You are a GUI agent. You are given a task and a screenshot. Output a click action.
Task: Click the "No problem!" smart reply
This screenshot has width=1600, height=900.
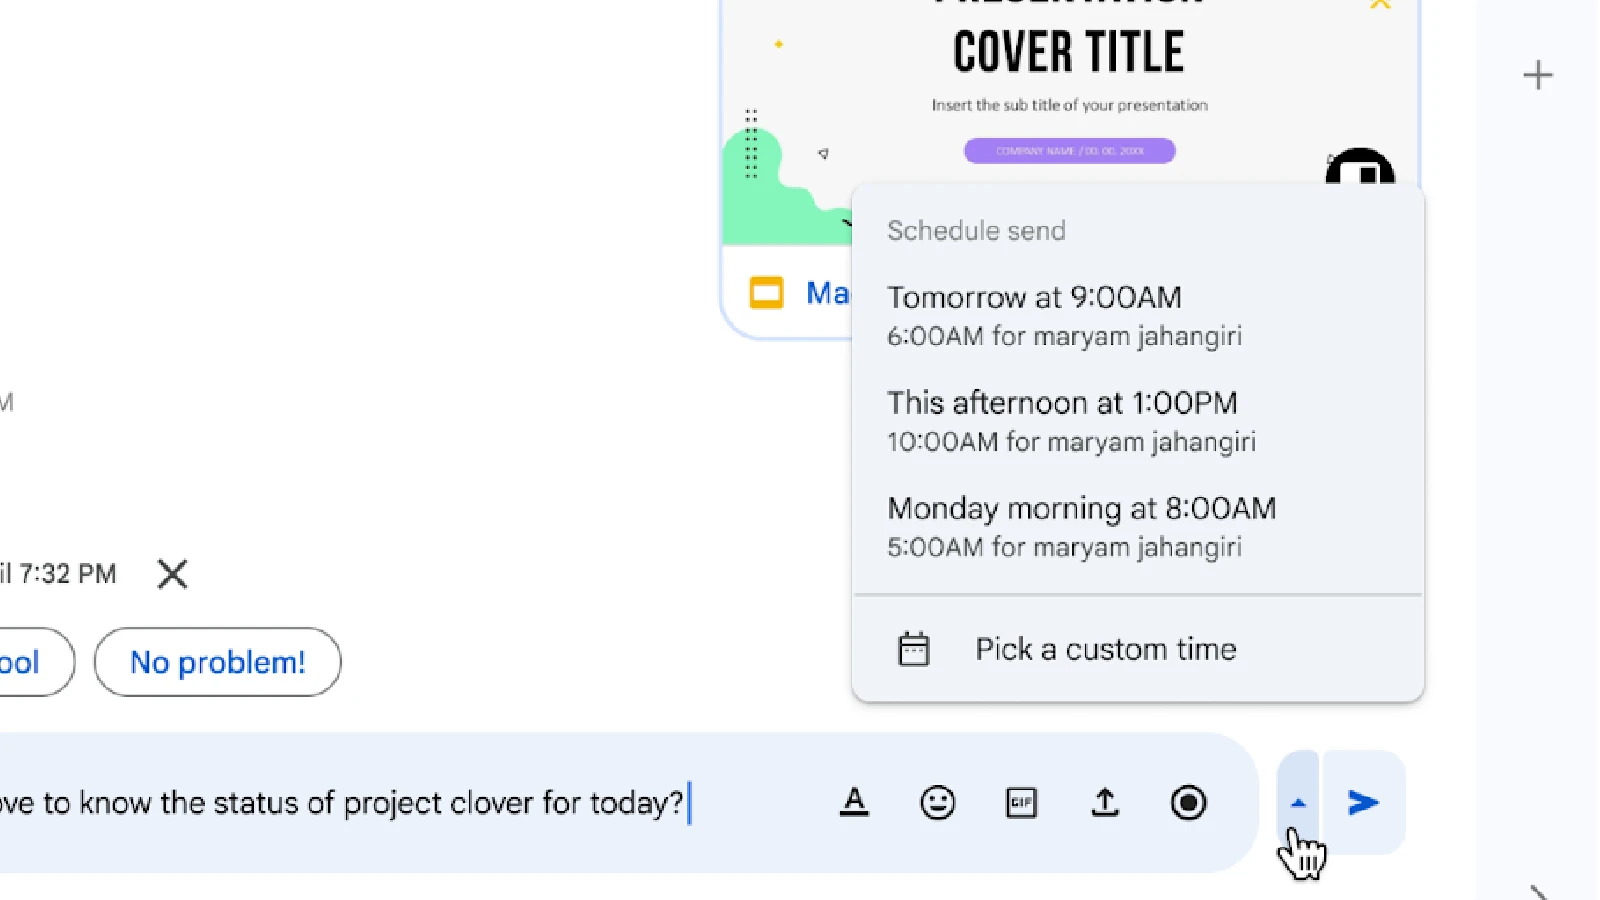point(217,662)
